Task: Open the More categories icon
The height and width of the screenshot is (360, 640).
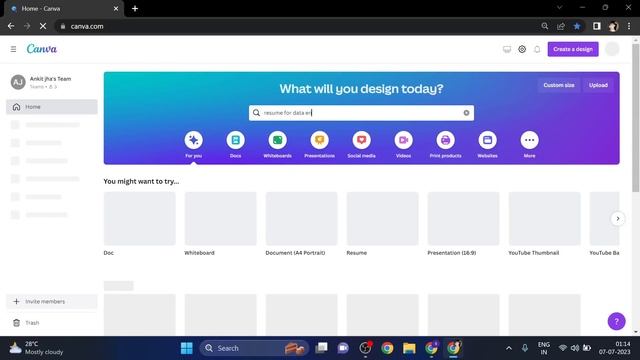Action: pyautogui.click(x=529, y=140)
